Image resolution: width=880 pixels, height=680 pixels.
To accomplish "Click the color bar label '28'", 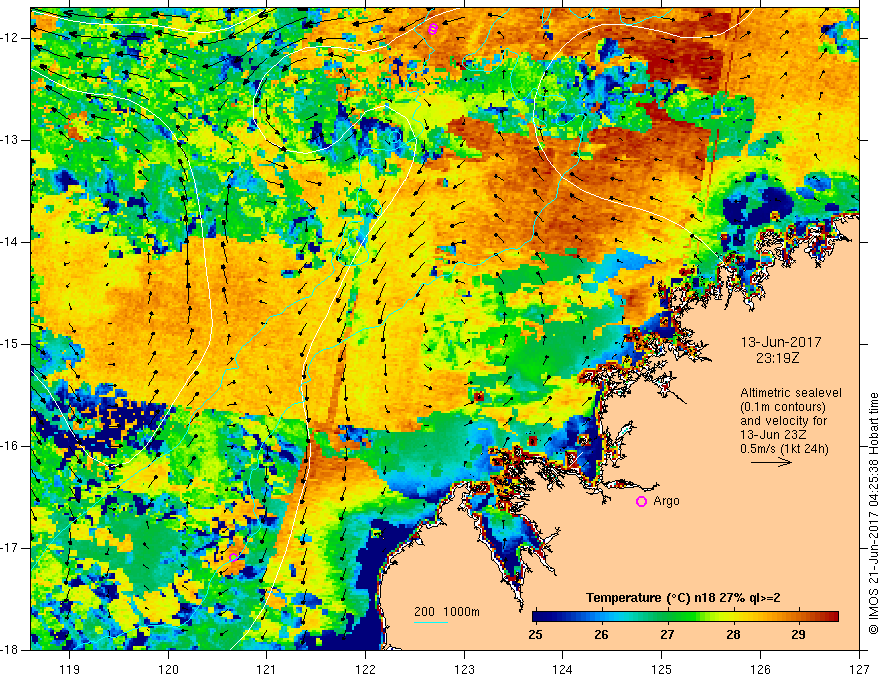I will [733, 635].
